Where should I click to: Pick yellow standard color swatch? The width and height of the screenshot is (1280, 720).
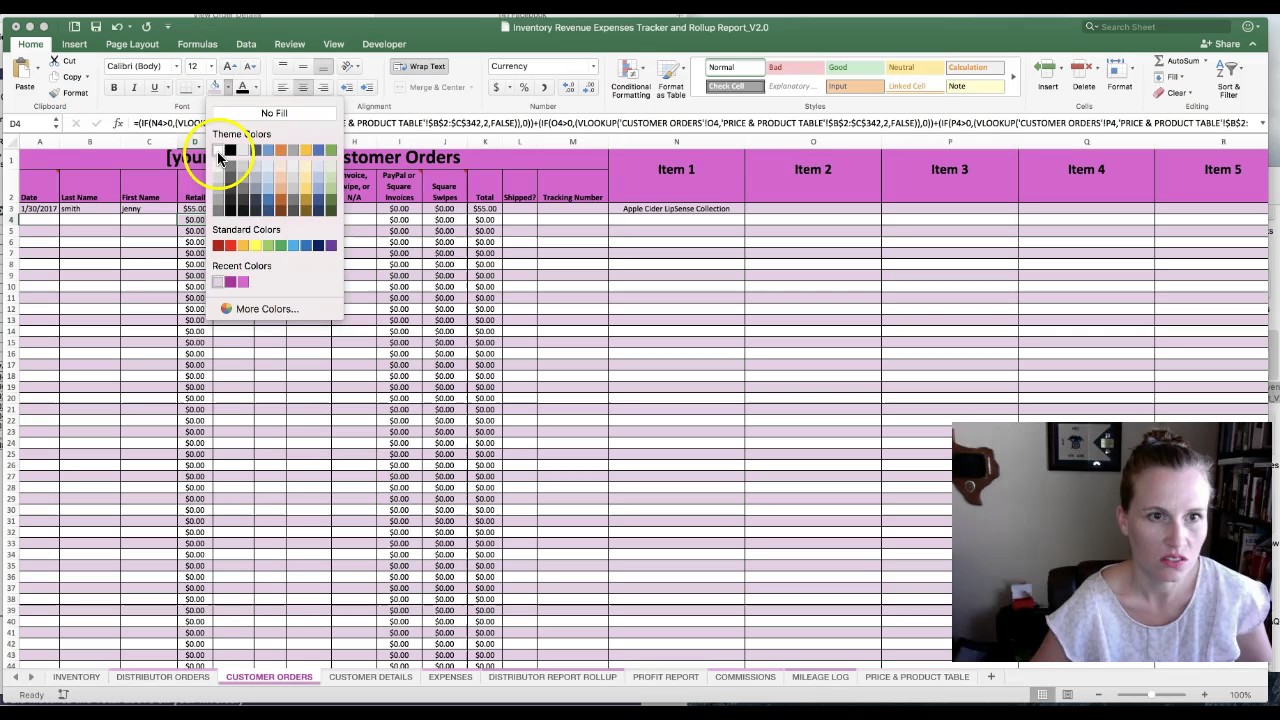click(x=256, y=246)
